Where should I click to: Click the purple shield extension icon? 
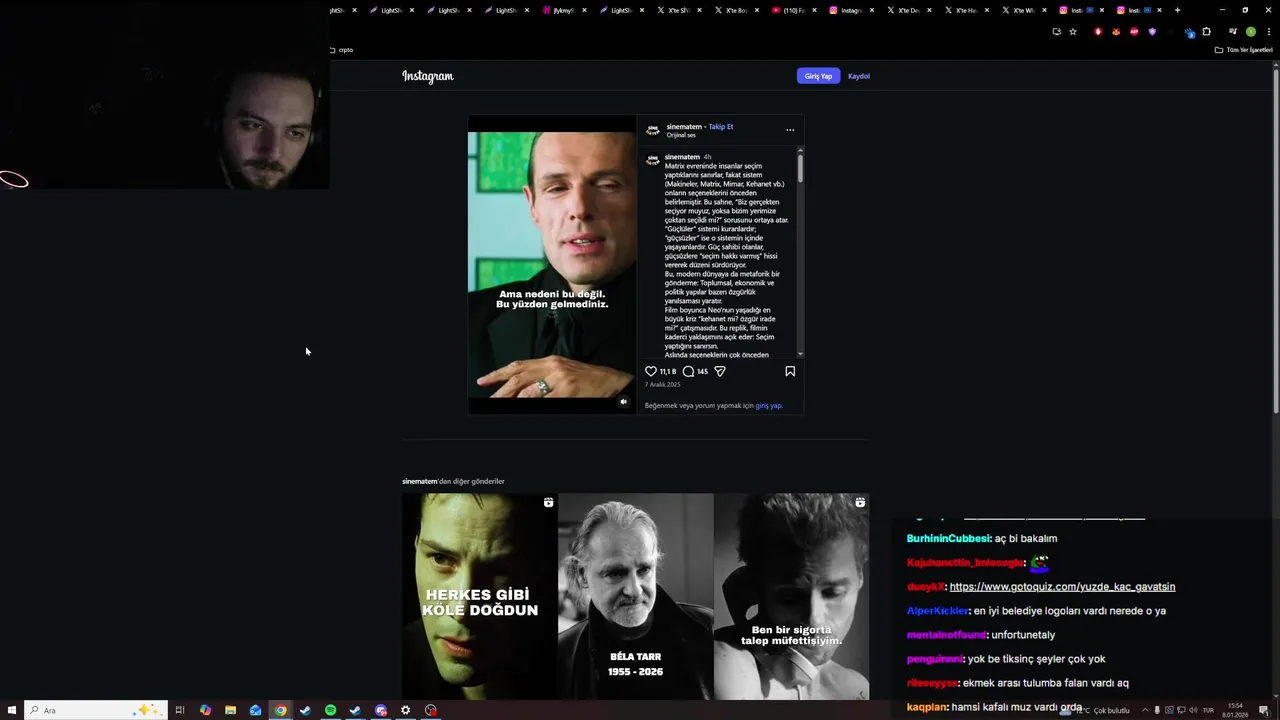[1152, 32]
